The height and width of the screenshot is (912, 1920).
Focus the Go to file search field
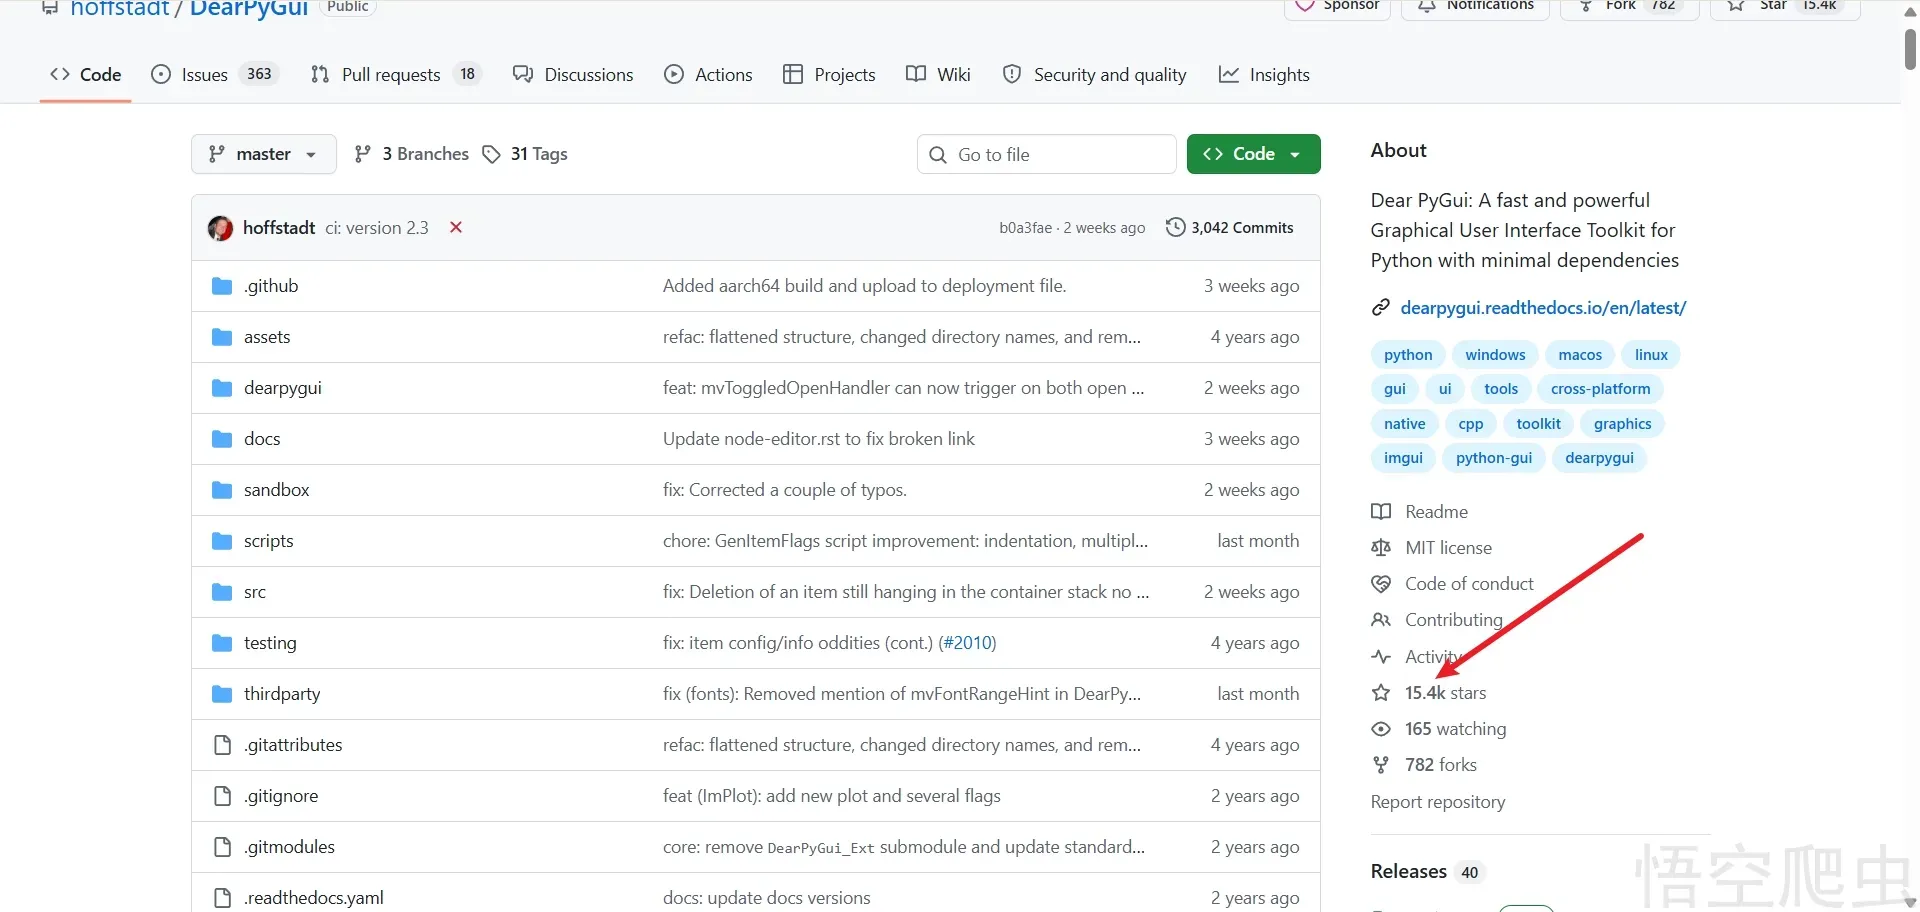click(x=1046, y=154)
